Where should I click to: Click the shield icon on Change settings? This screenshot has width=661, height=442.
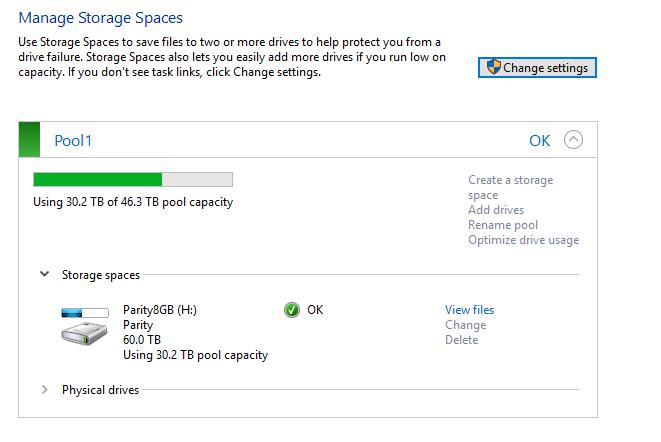(493, 67)
